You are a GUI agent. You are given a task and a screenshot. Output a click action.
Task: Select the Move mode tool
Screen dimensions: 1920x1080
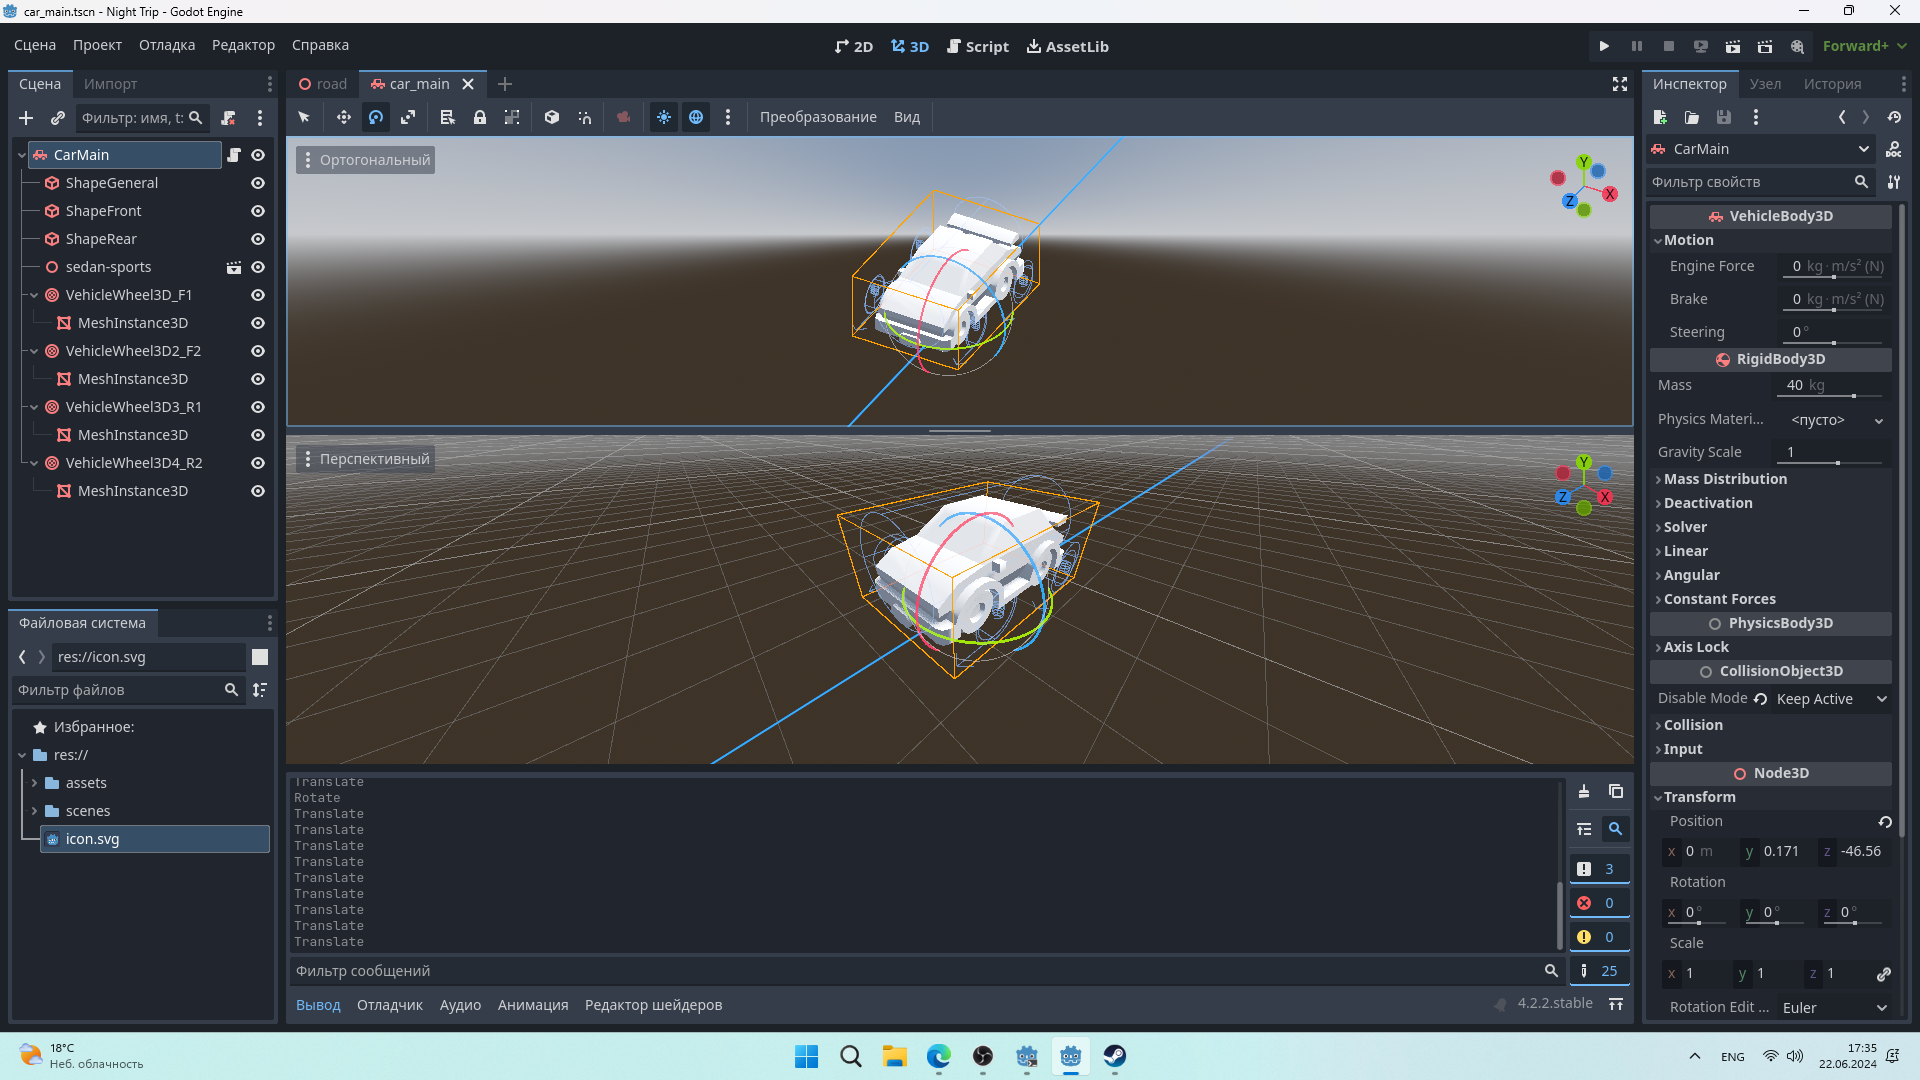pos(343,117)
